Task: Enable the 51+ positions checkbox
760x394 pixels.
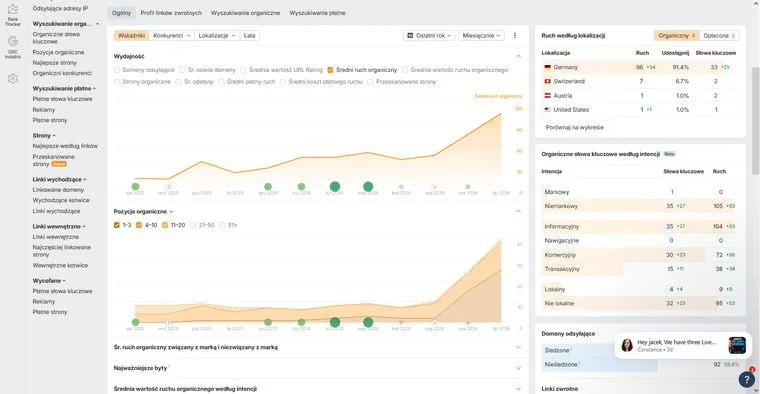Action: click(222, 225)
